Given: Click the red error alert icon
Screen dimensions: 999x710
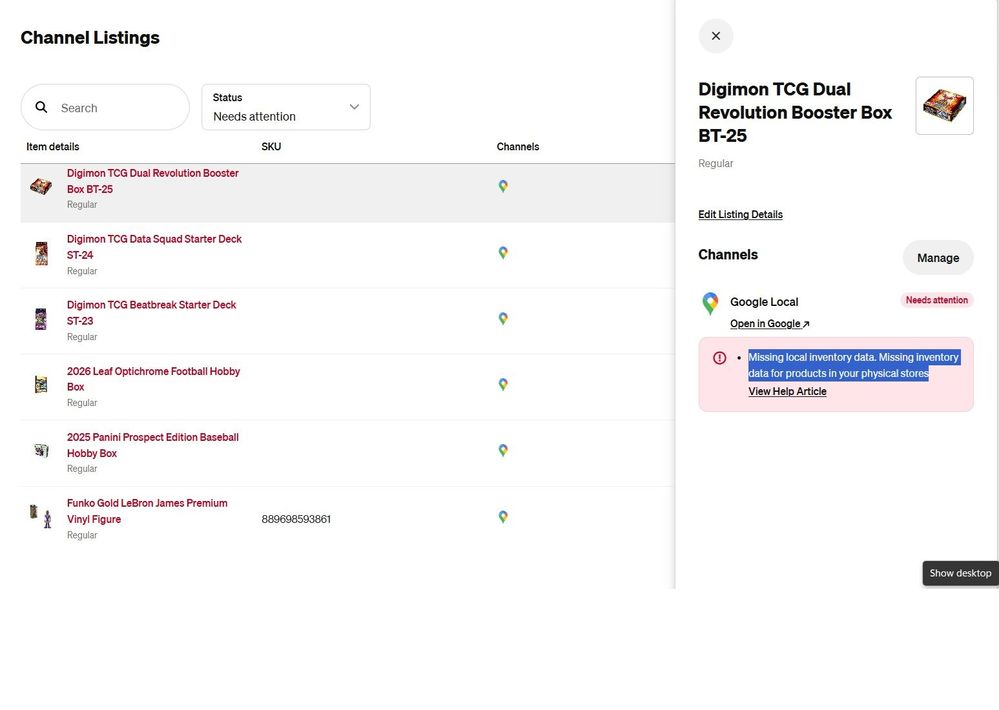Looking at the screenshot, I should [719, 358].
